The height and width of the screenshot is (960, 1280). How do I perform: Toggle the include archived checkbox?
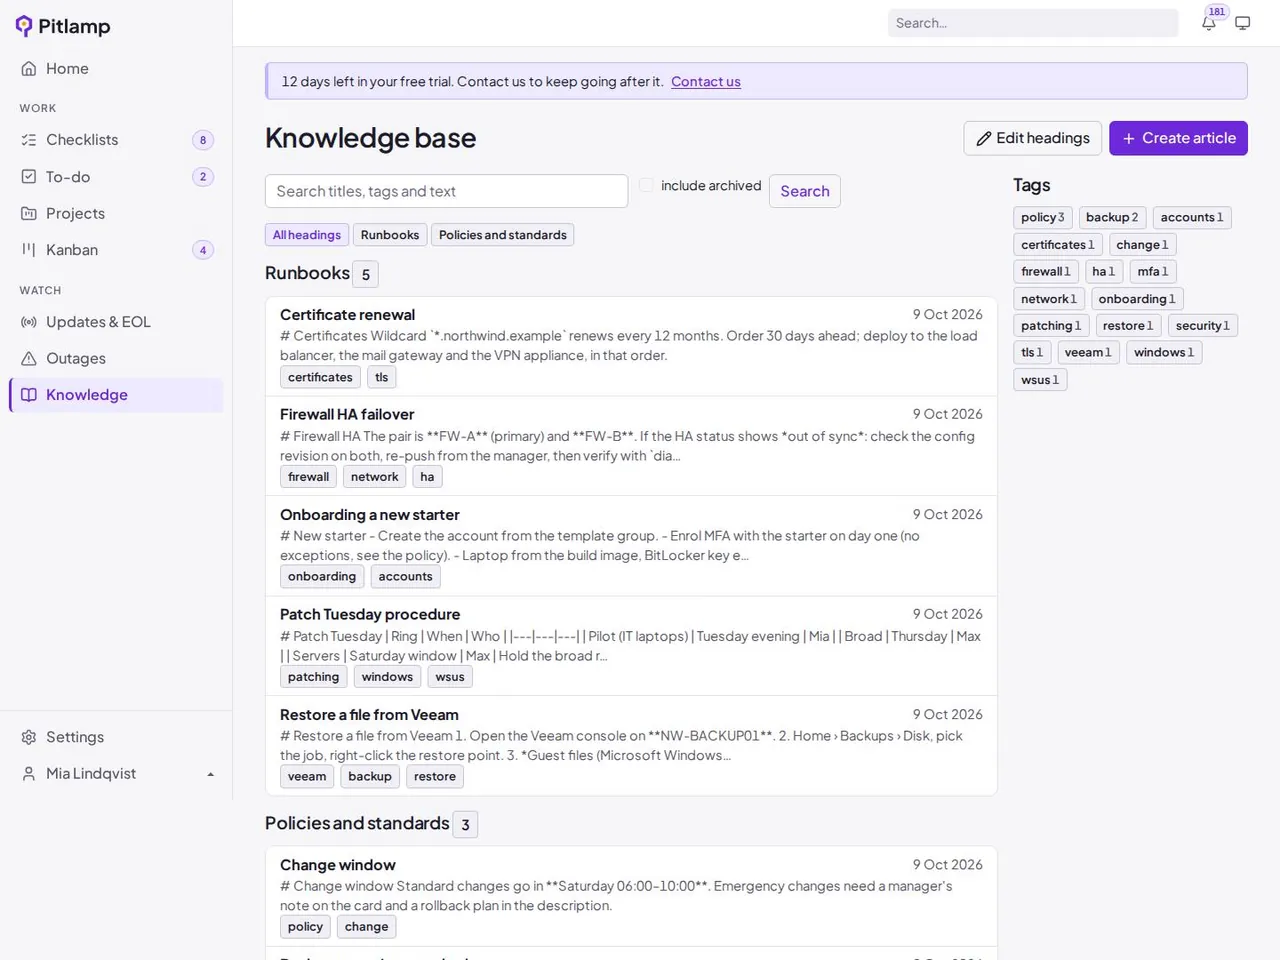pos(647,185)
